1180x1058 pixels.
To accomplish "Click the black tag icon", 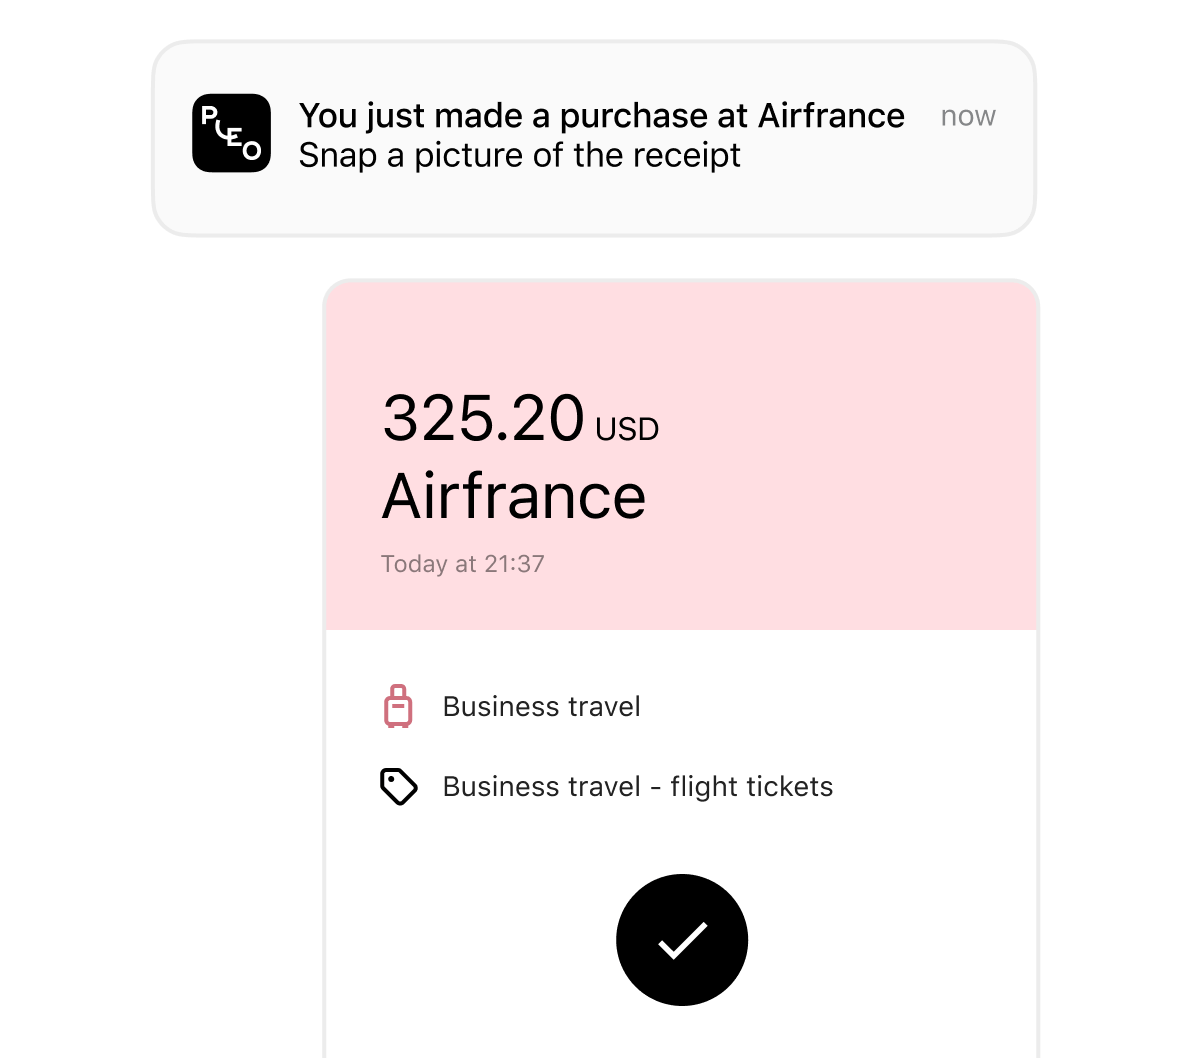I will (x=398, y=787).
